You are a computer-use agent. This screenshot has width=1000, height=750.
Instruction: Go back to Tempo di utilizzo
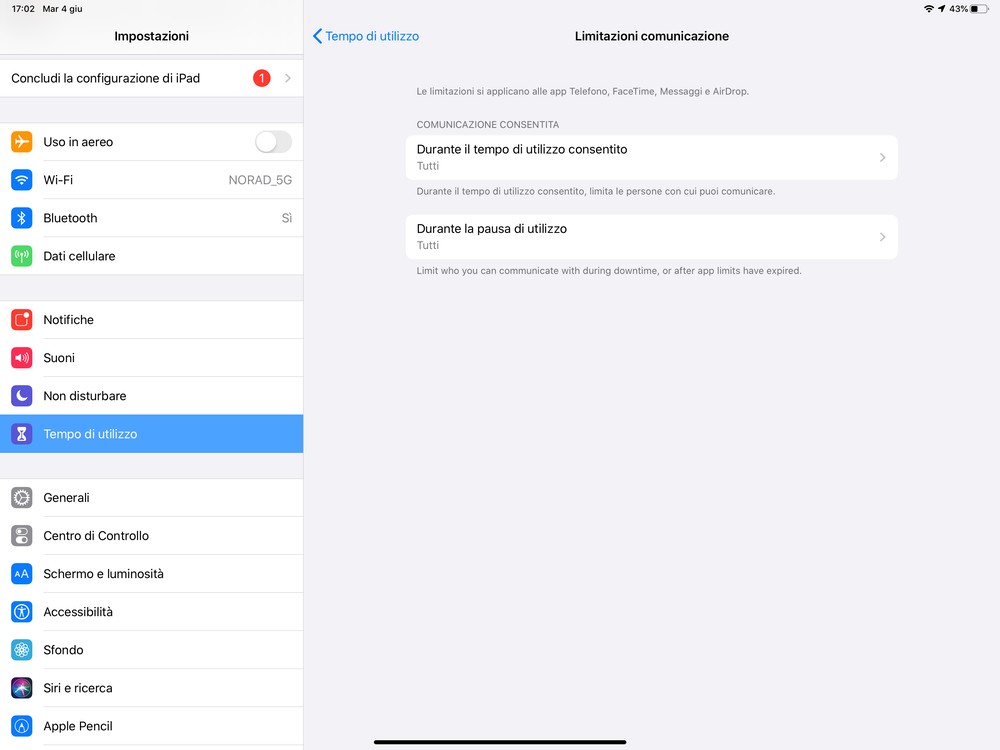pos(365,36)
